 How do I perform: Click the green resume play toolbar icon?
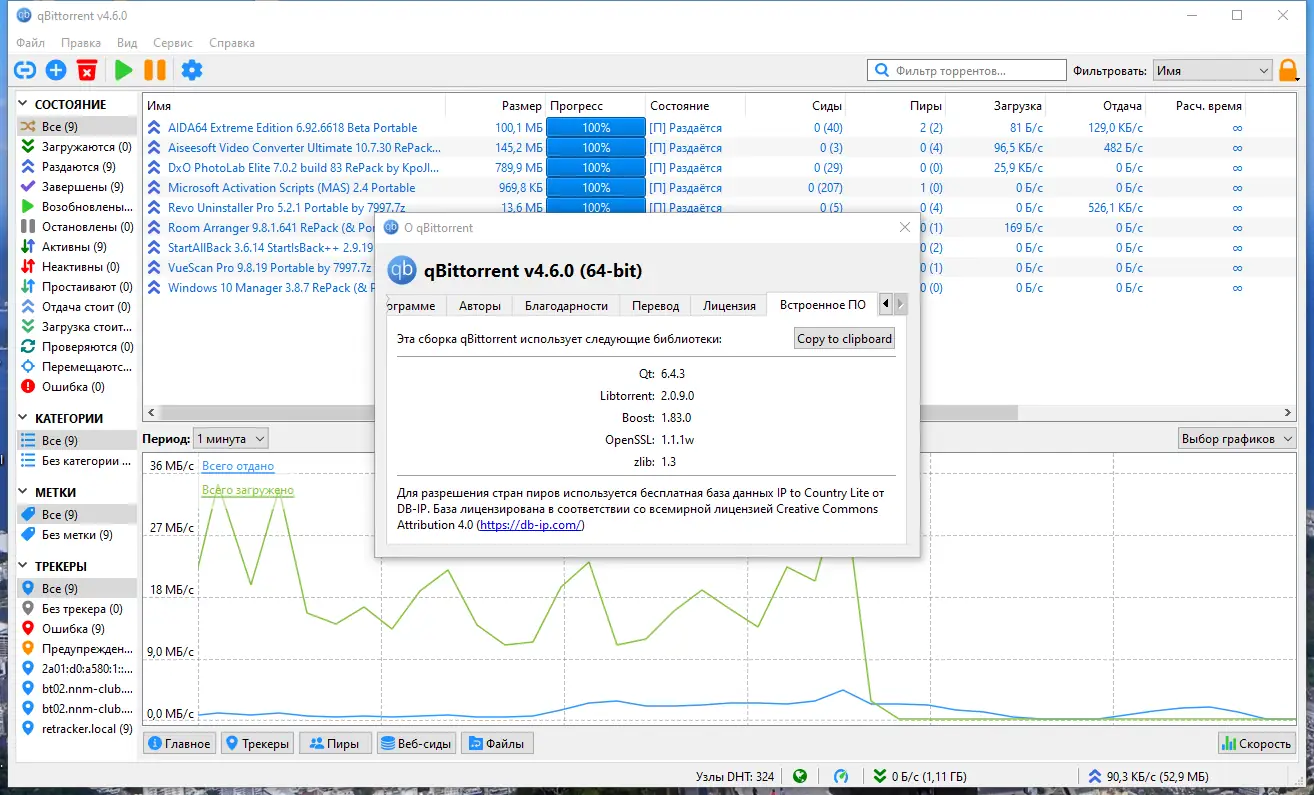[x=123, y=70]
